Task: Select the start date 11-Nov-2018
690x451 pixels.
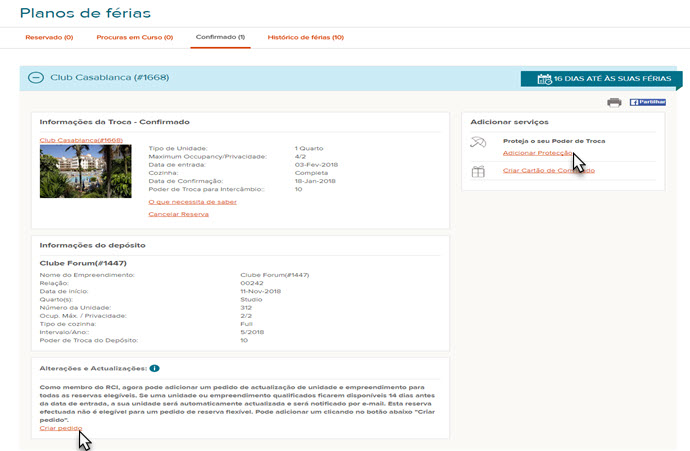Action: point(261,291)
